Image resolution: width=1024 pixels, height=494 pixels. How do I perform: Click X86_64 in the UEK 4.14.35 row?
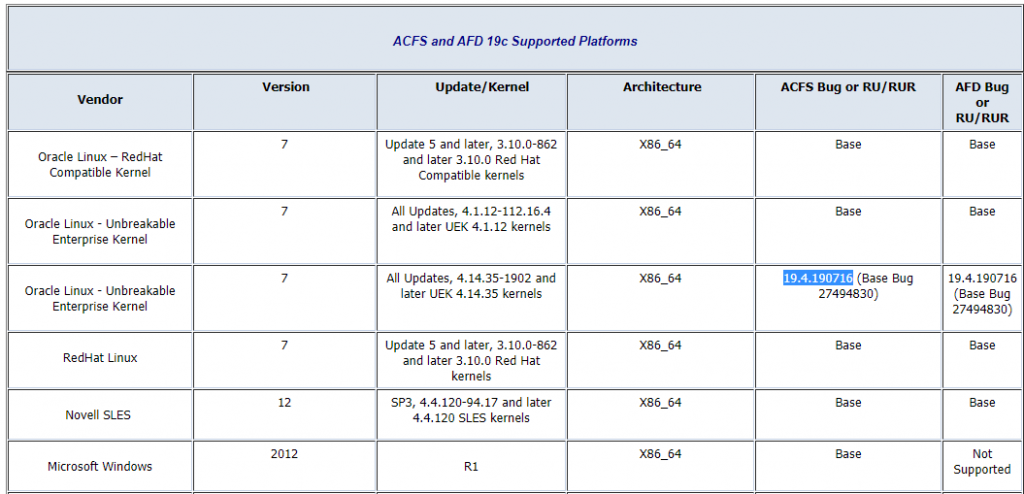pyautogui.click(x=660, y=278)
